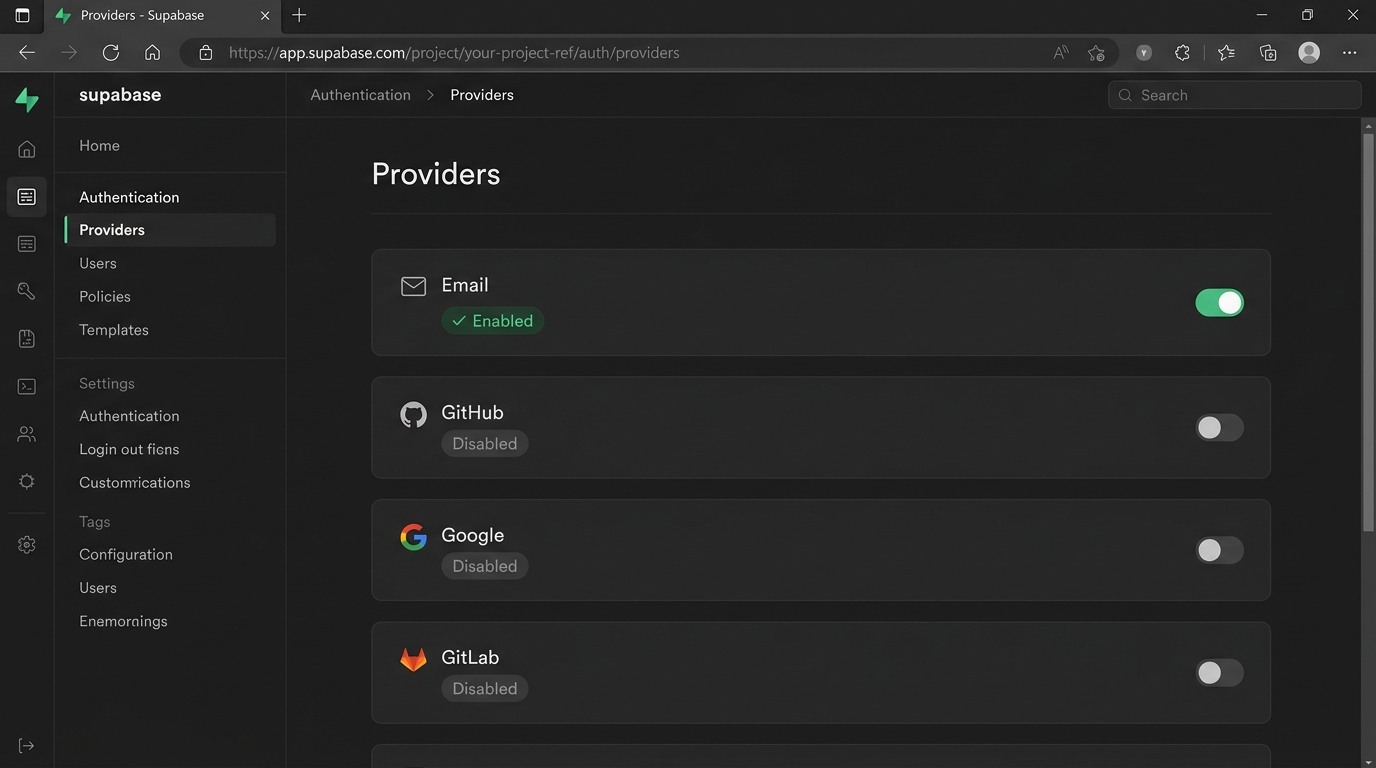Click the GitHub octocat icon
Screen dimensions: 1376x768
click(413, 414)
